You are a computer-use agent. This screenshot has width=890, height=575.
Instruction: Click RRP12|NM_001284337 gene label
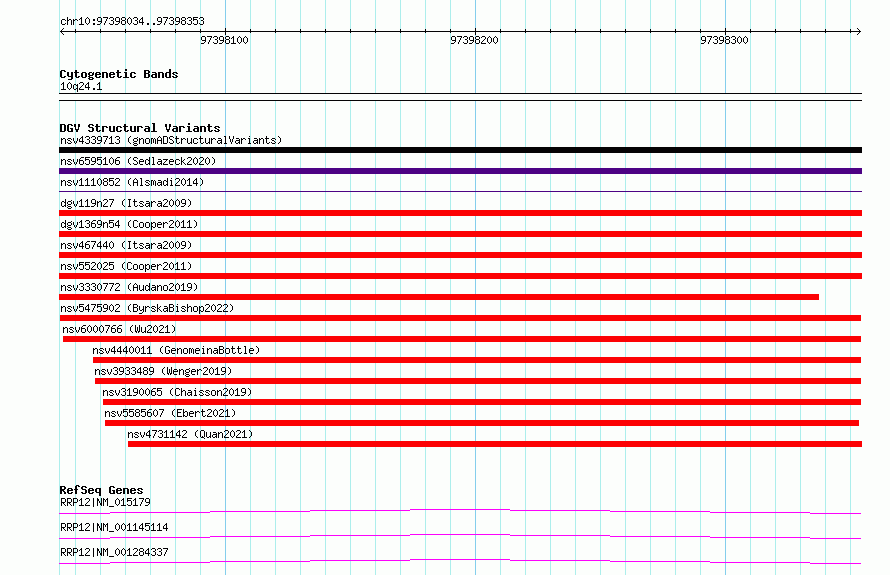(114, 552)
